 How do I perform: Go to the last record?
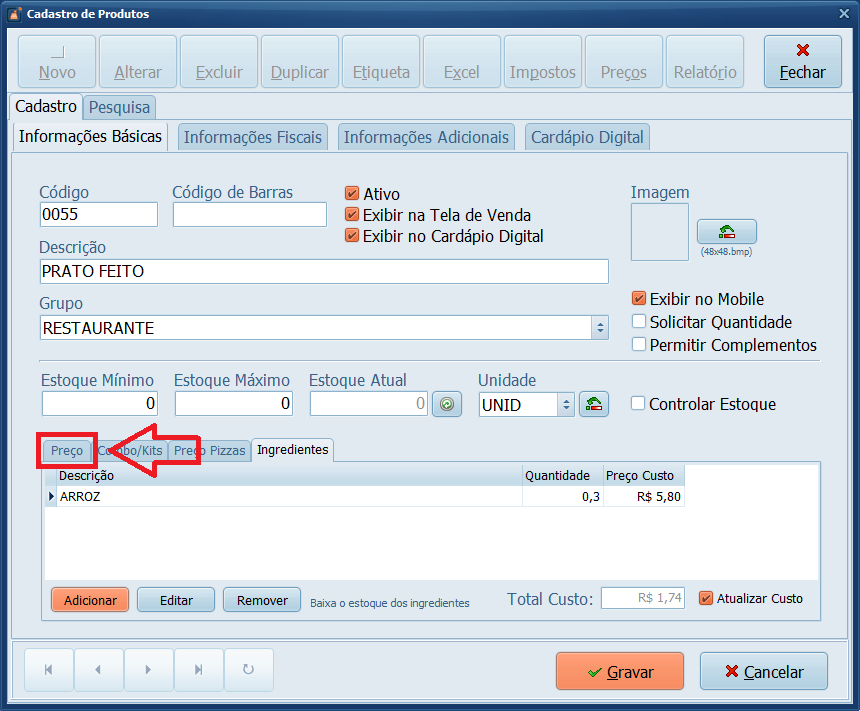(198, 670)
